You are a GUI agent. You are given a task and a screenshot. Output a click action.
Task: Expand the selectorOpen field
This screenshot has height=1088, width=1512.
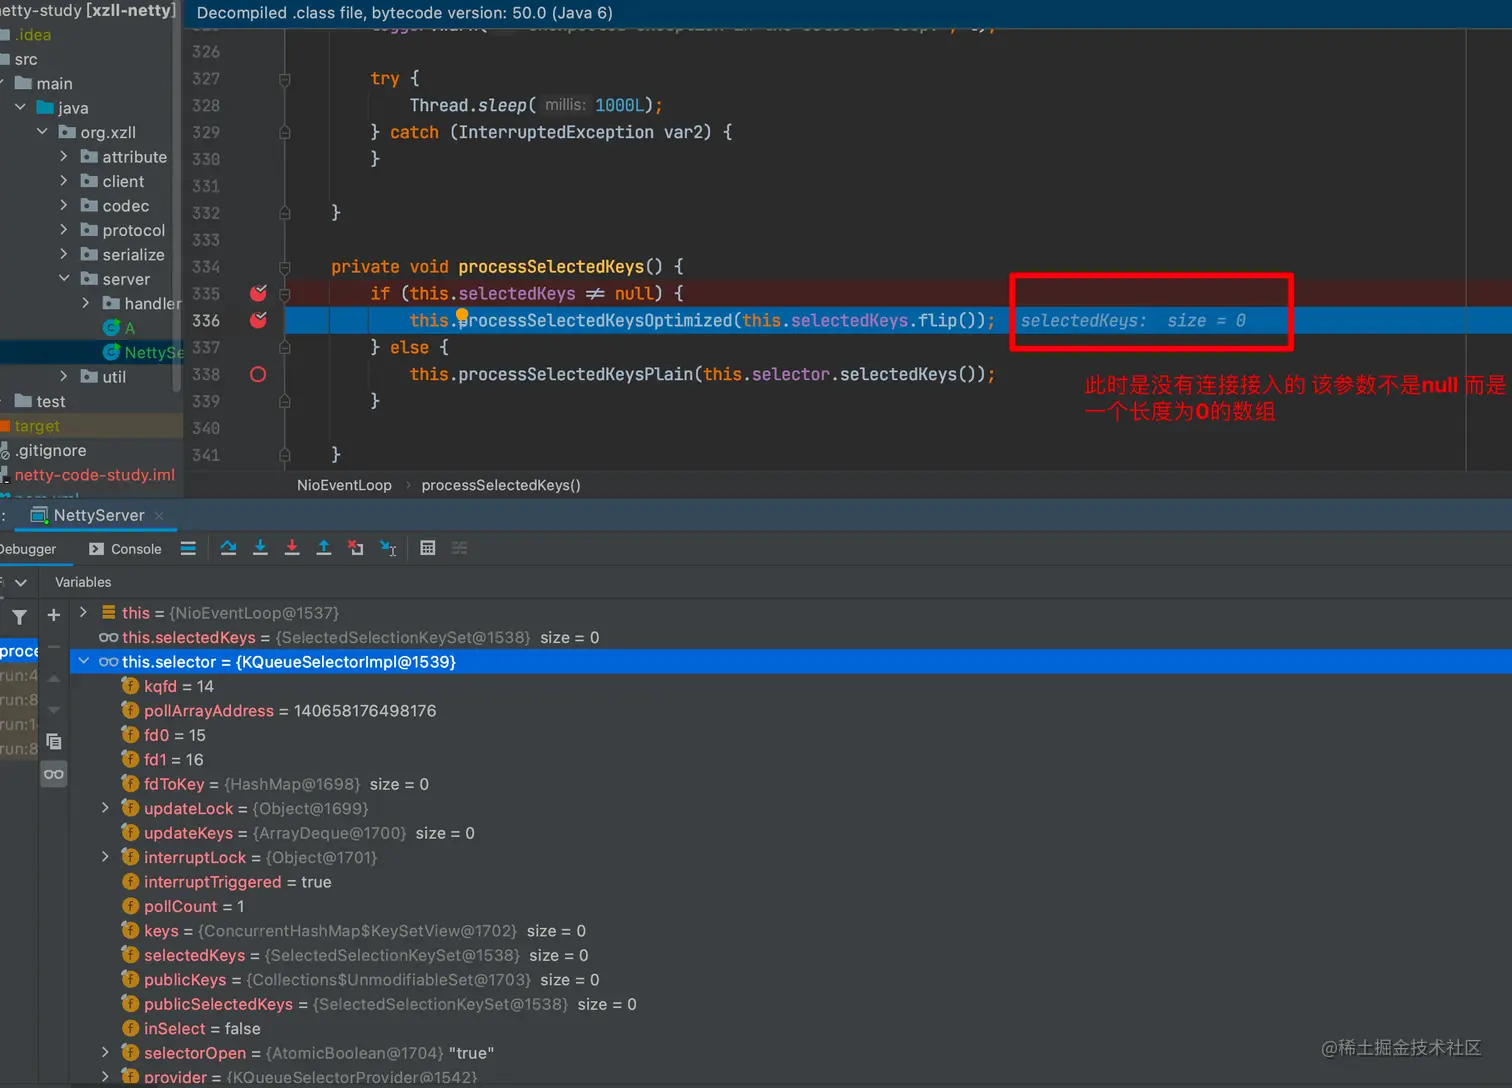coord(106,1052)
